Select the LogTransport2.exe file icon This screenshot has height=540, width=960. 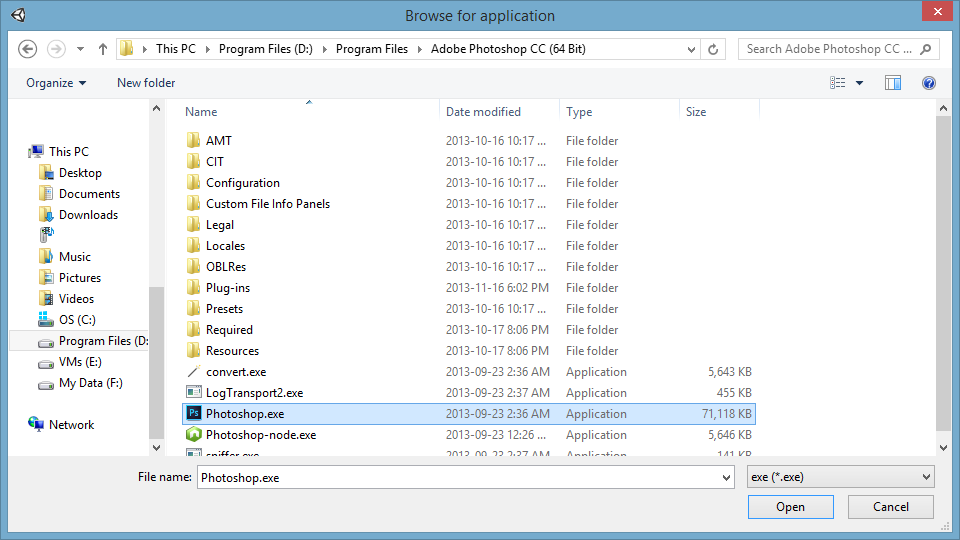pyautogui.click(x=193, y=392)
